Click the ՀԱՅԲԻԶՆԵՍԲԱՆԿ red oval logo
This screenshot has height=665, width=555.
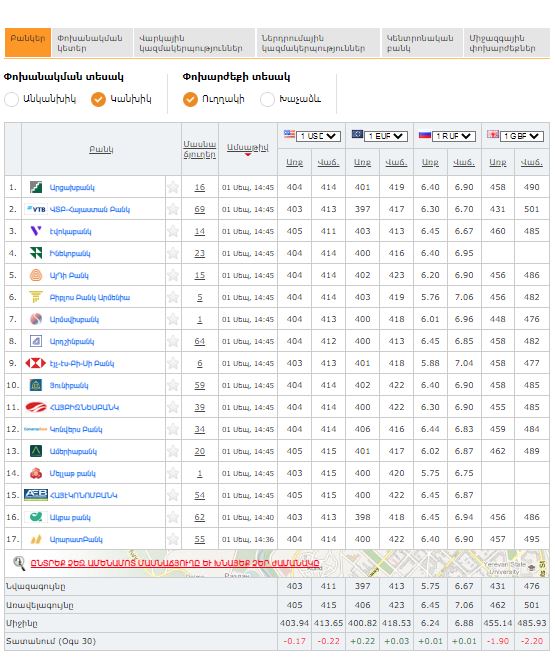(36, 407)
